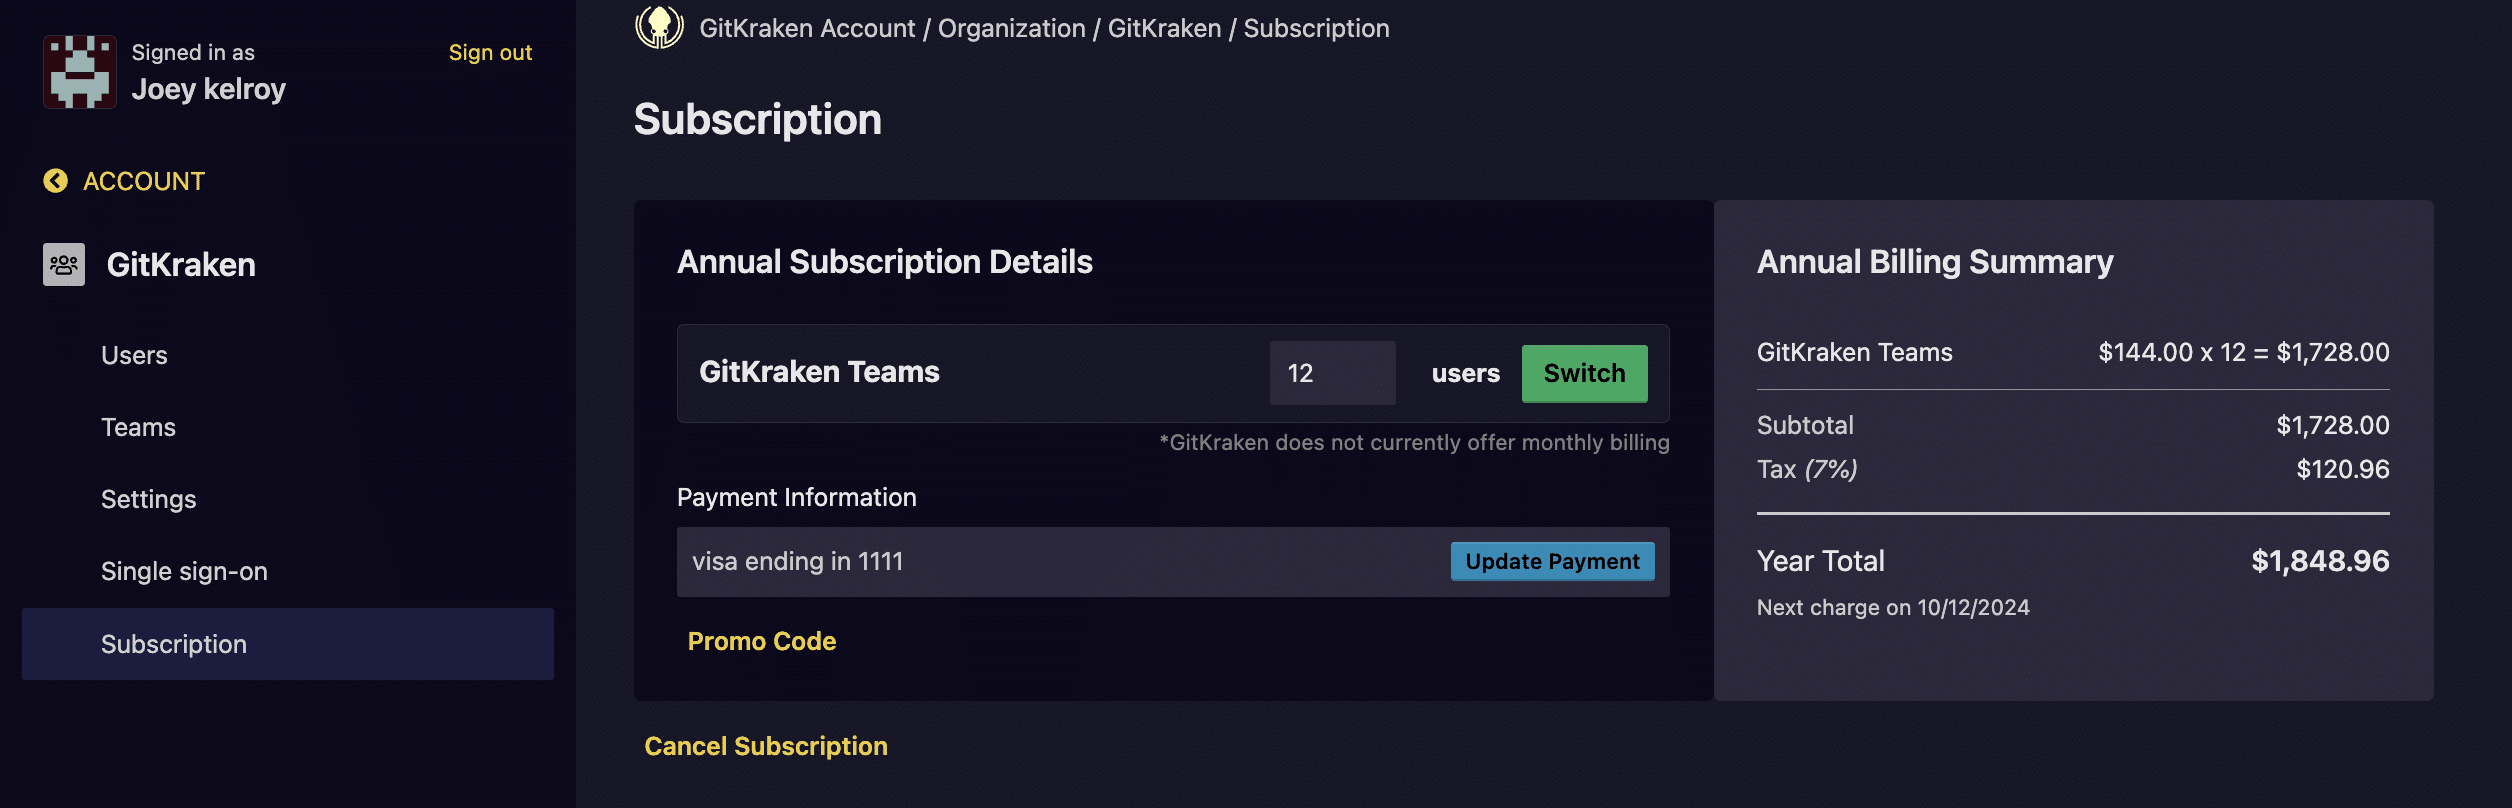2512x808 pixels.
Task: Click the pixel-art user avatar
Action: tap(79, 72)
